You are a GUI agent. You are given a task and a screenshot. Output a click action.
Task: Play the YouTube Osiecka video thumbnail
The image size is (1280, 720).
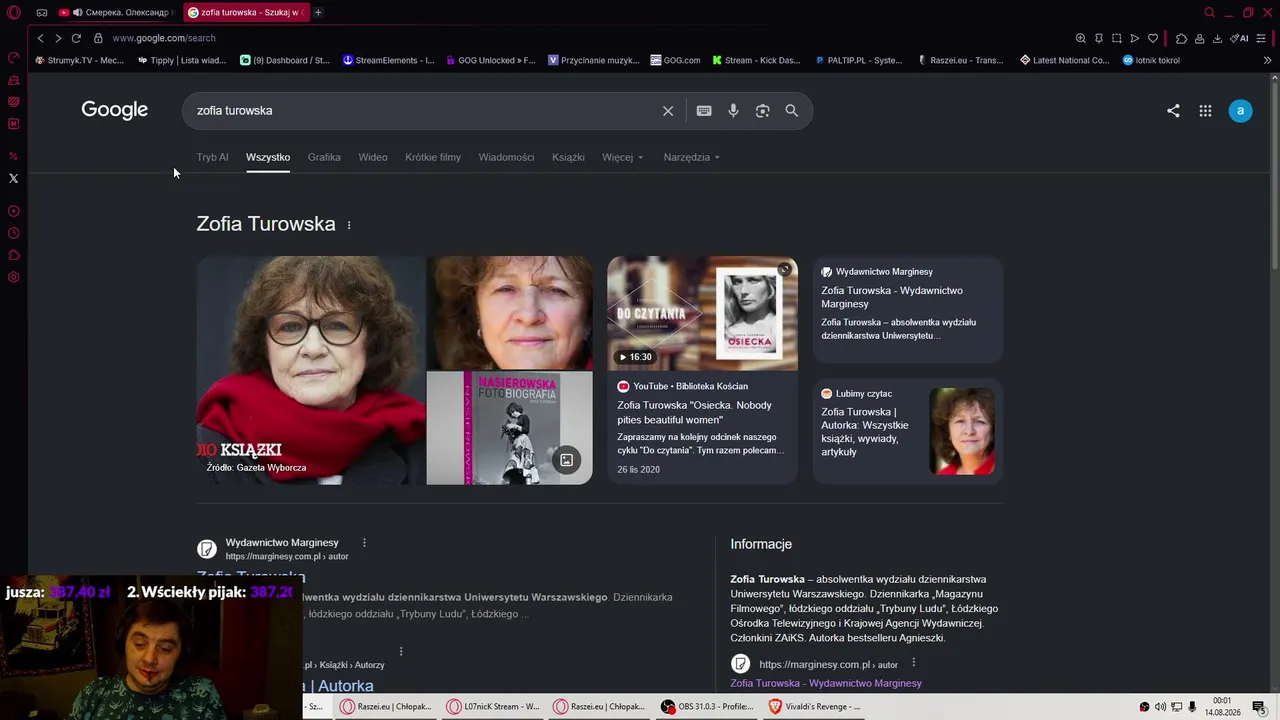[x=702, y=313]
